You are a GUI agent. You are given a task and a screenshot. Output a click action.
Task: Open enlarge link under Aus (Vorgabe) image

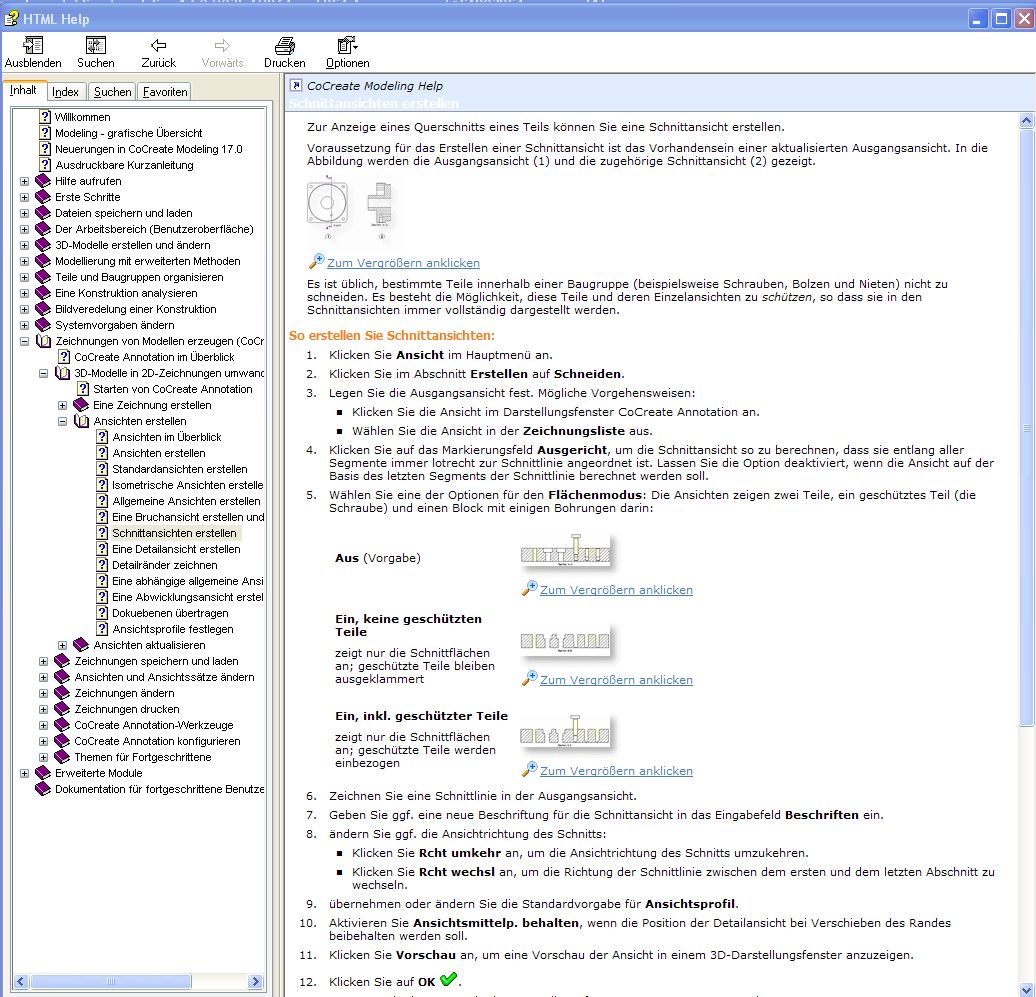click(x=616, y=590)
